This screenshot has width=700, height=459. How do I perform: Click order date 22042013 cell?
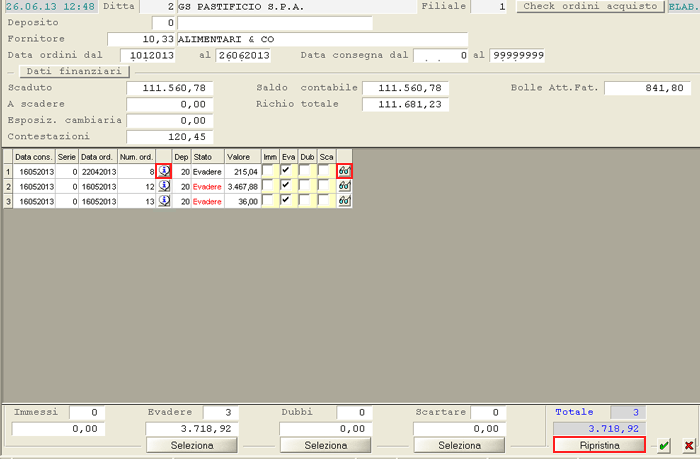[x=98, y=172]
